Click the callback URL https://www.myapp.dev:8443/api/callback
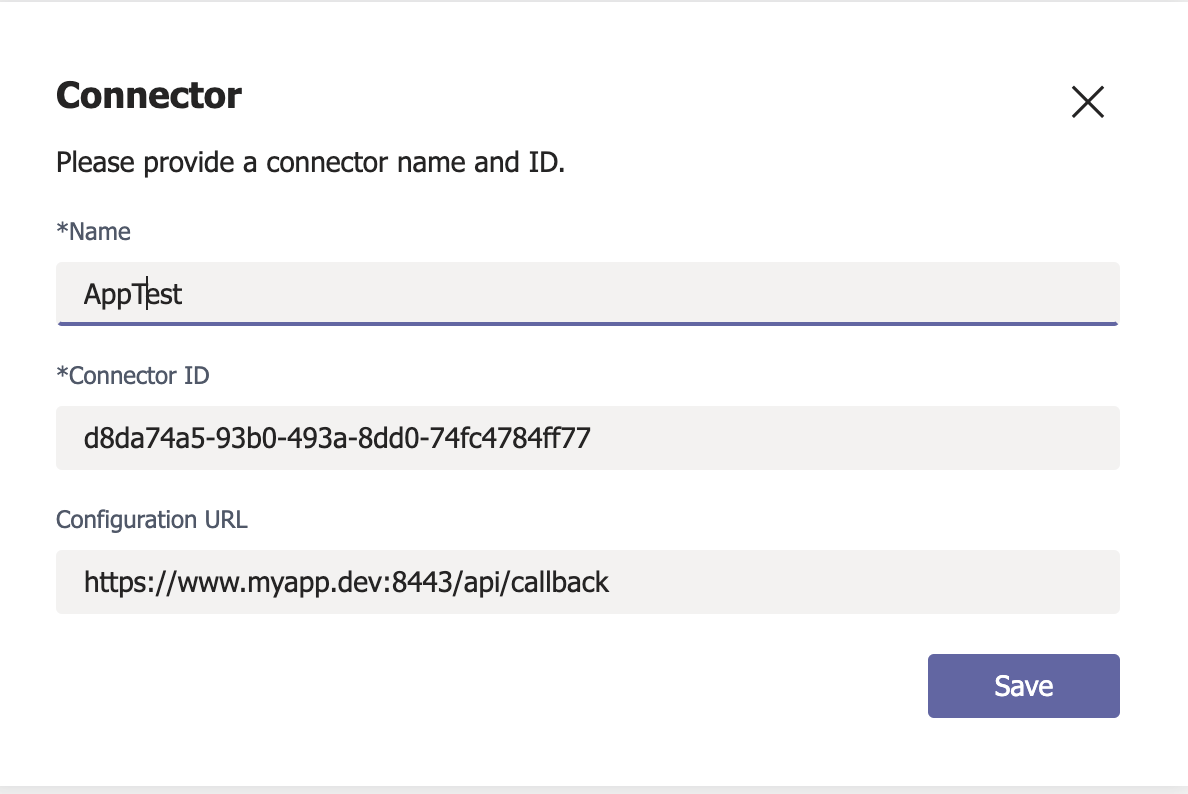This screenshot has height=794, width=1188. click(x=346, y=582)
